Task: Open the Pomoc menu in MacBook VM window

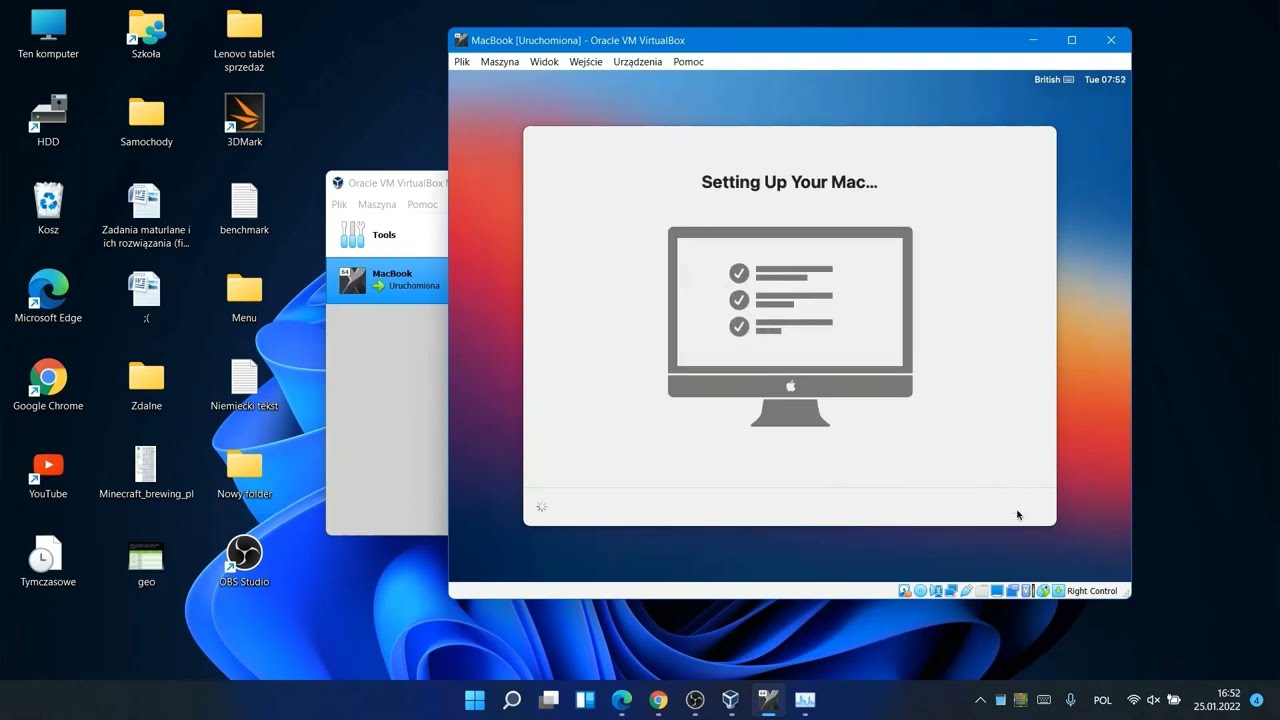Action: coord(689,62)
